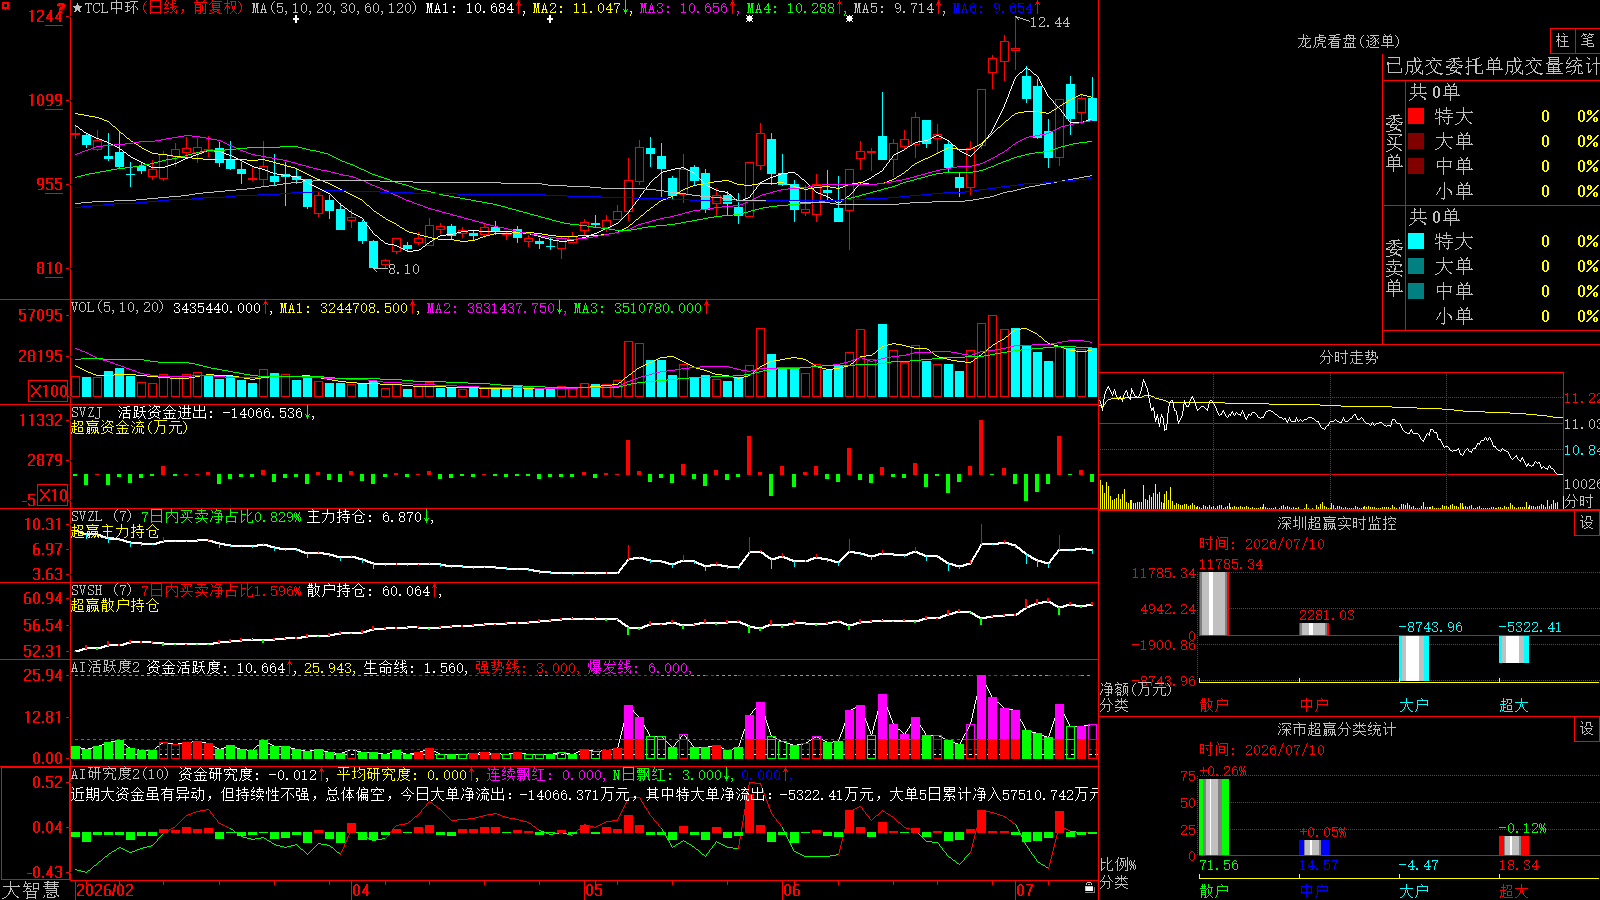The width and height of the screenshot is (1600, 900).
Task: Select the 超大 category under 深市超赢分类统计
Action: tap(1514, 891)
